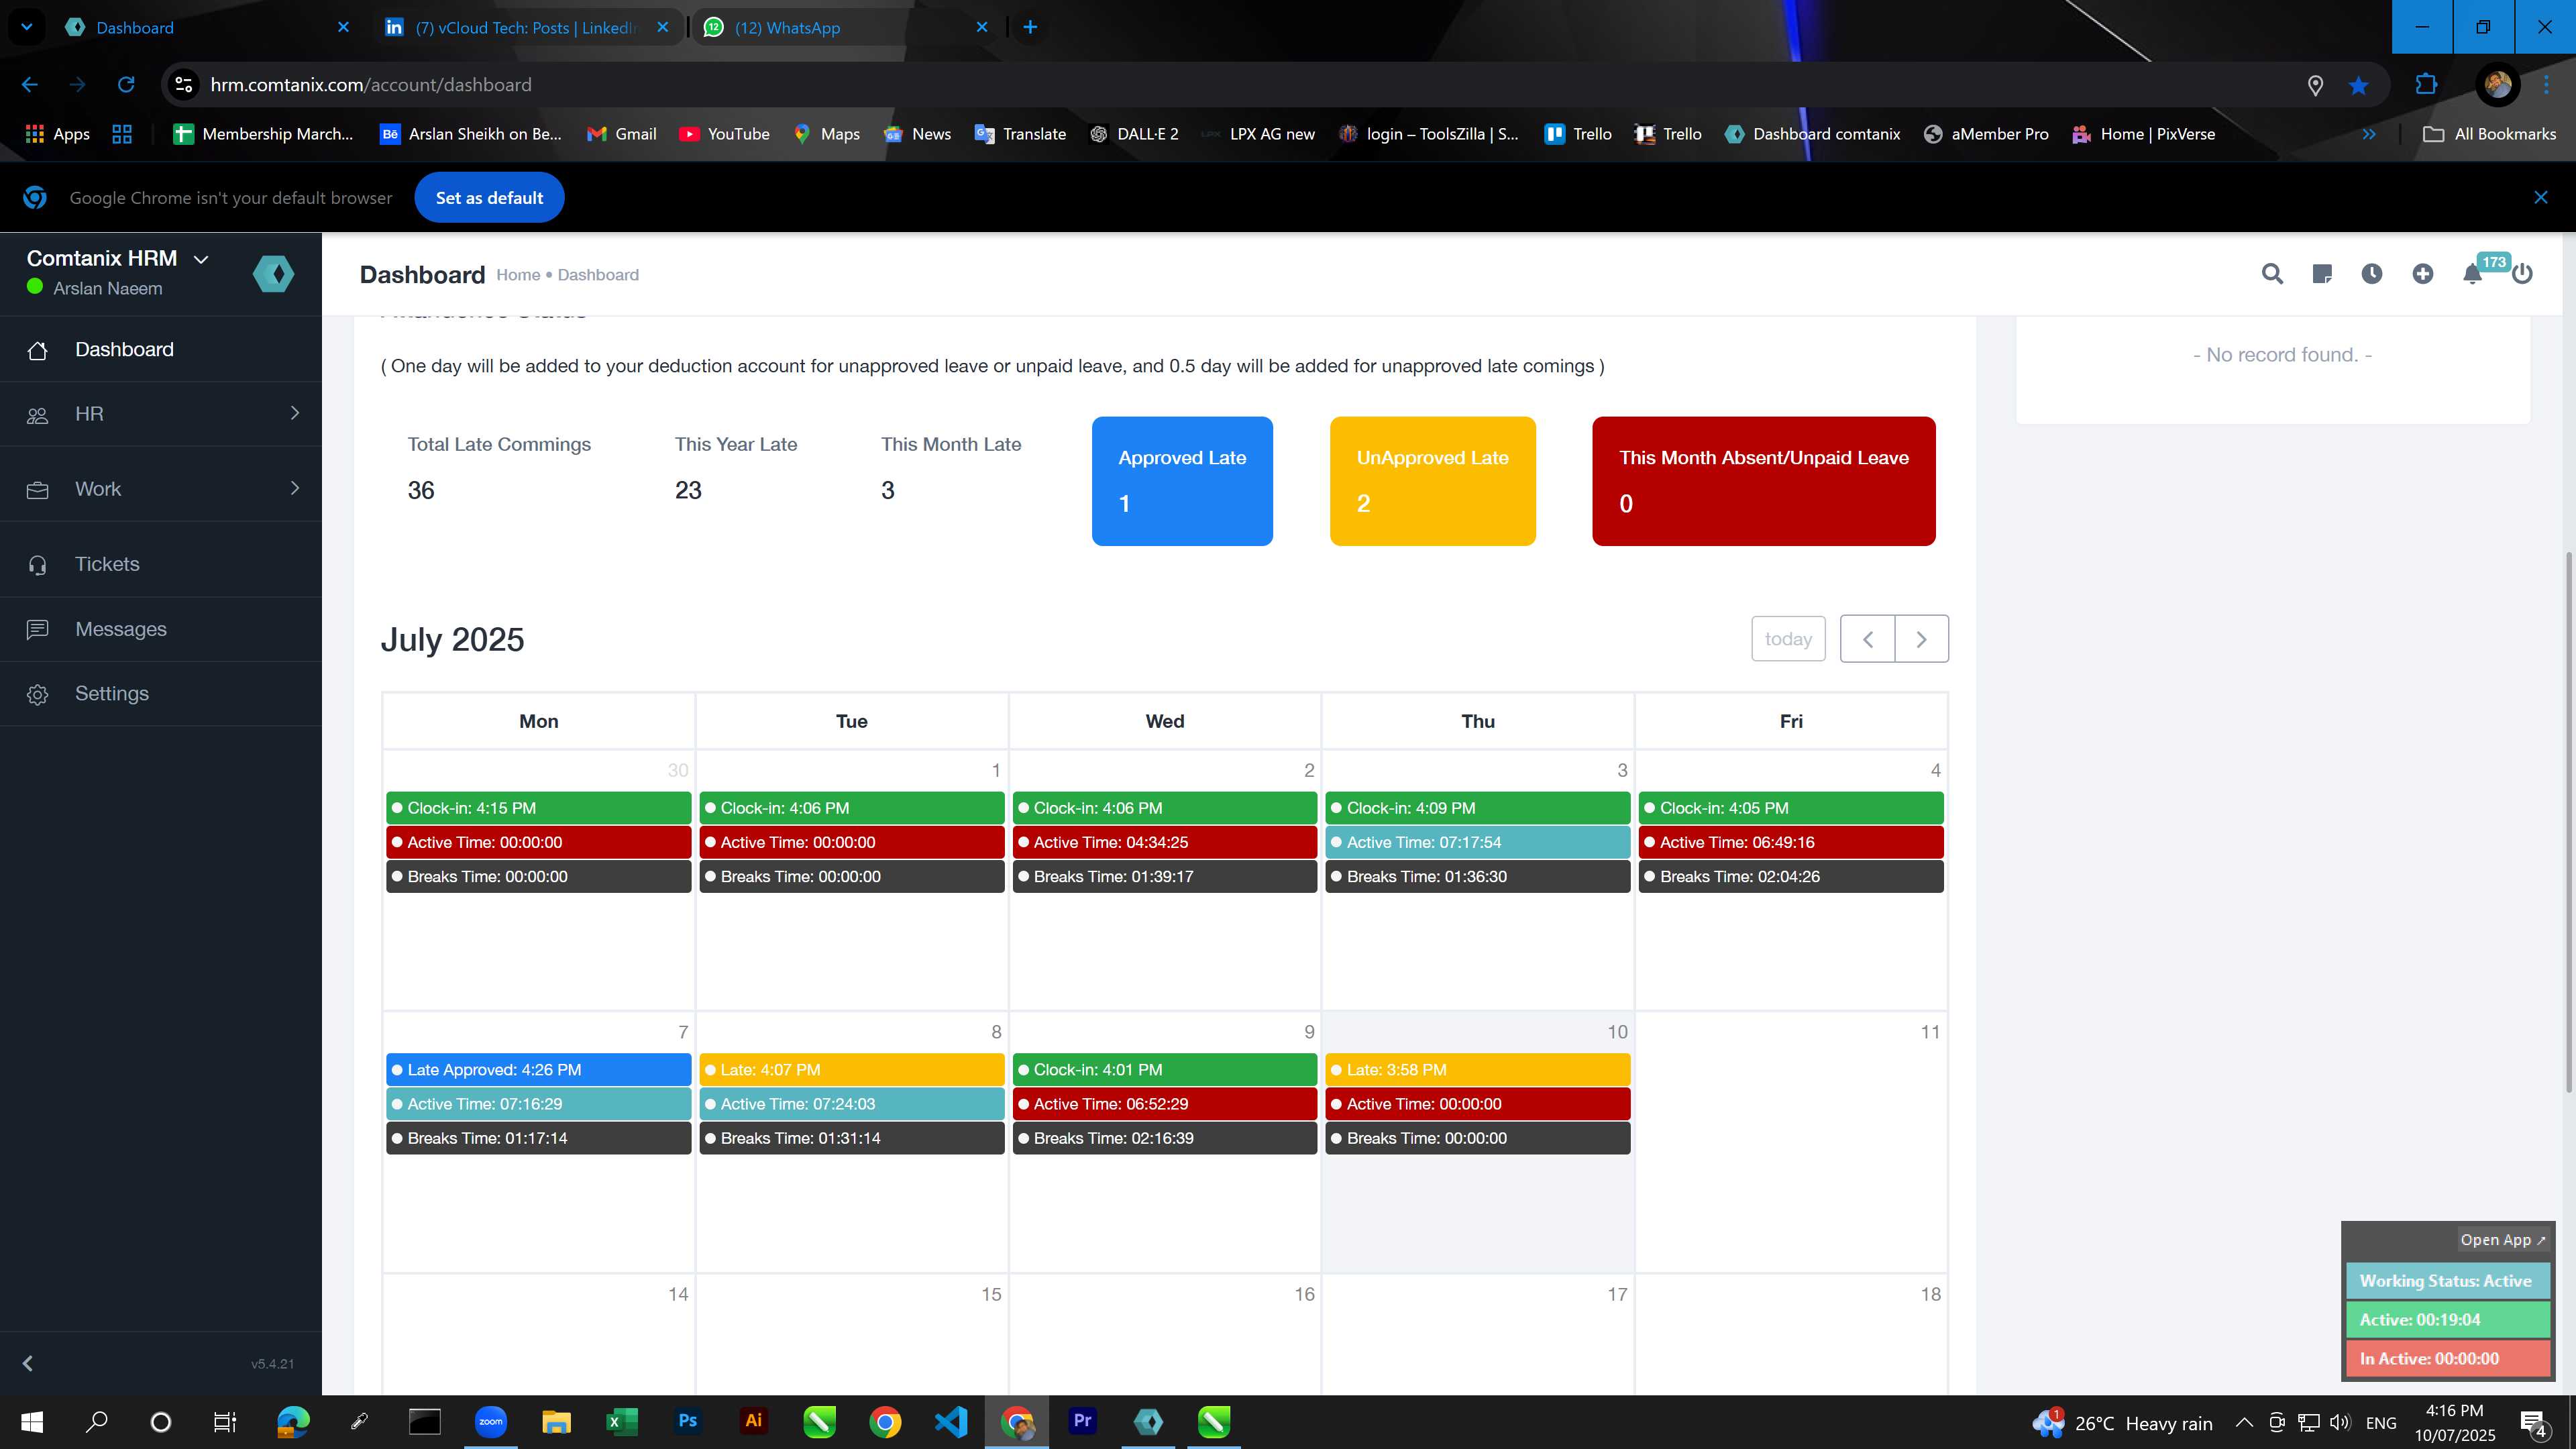Click Home breadcrumb link

tap(518, 275)
